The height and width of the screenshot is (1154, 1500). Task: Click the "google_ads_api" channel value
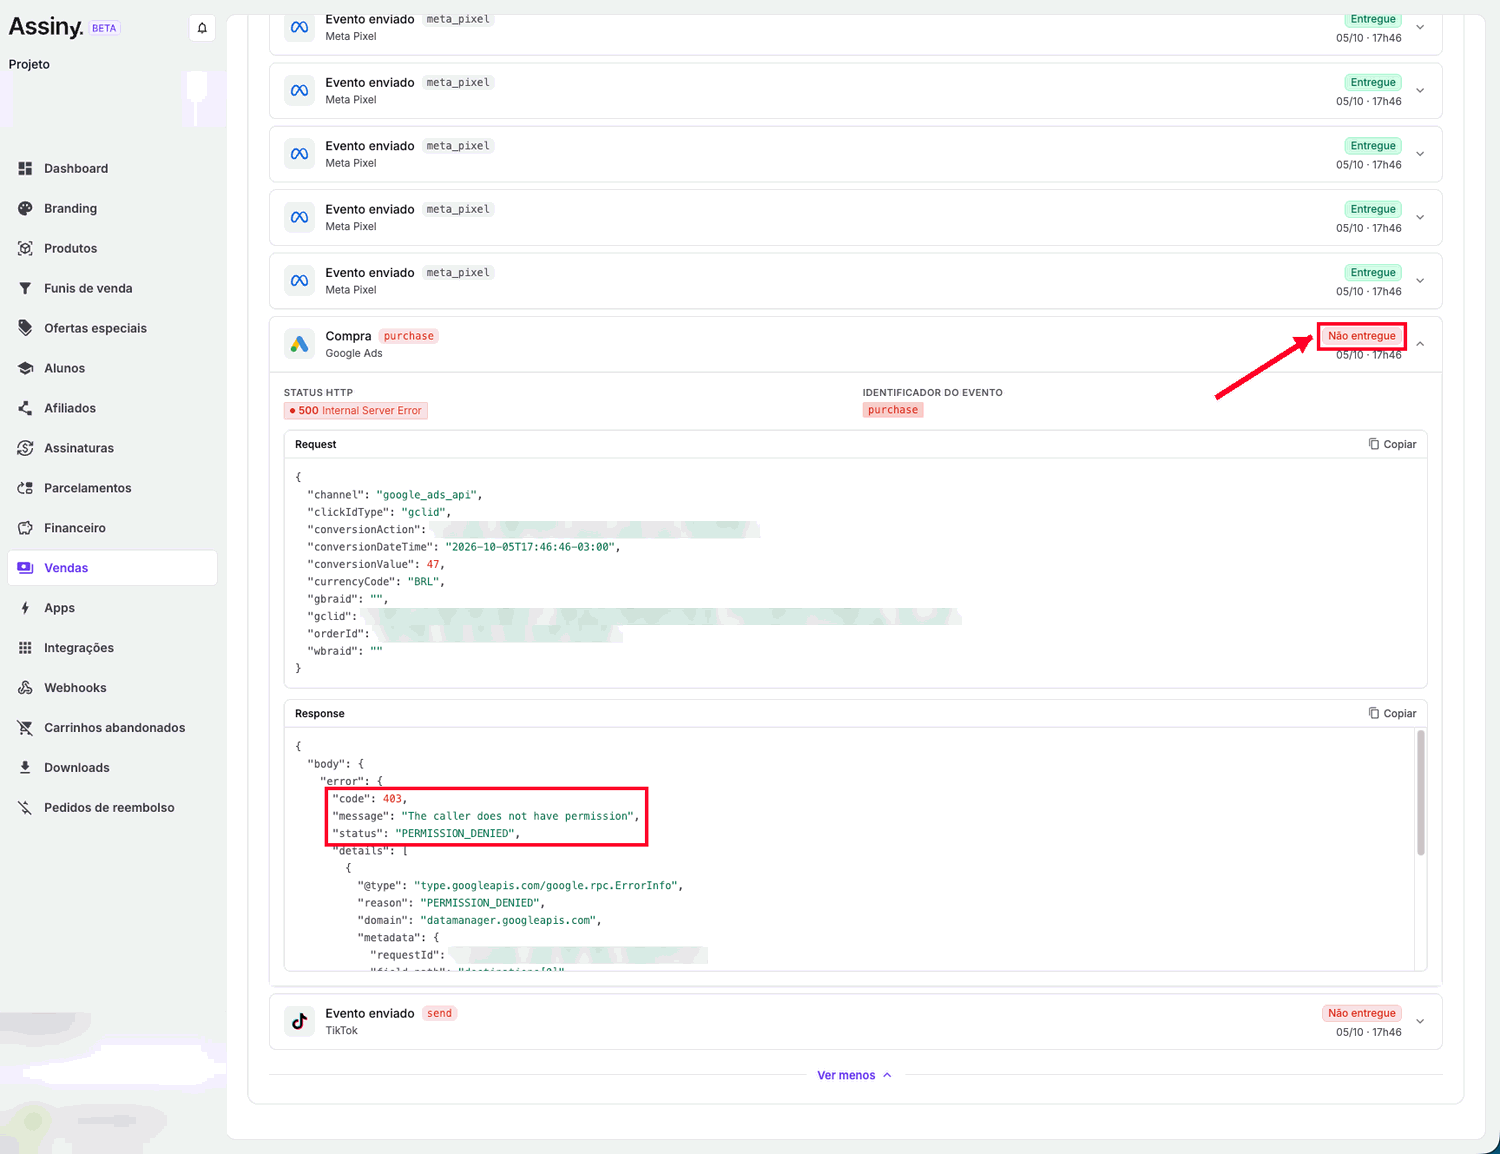pos(429,495)
